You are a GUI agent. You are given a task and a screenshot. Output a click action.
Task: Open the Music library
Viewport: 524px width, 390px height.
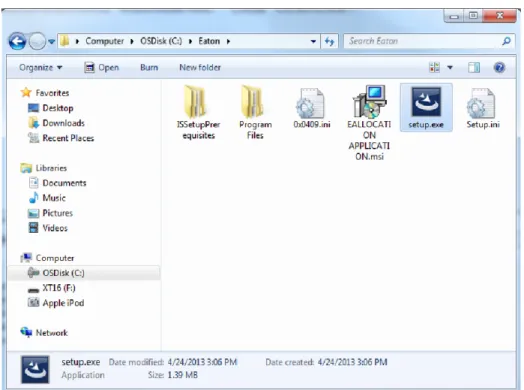point(54,198)
